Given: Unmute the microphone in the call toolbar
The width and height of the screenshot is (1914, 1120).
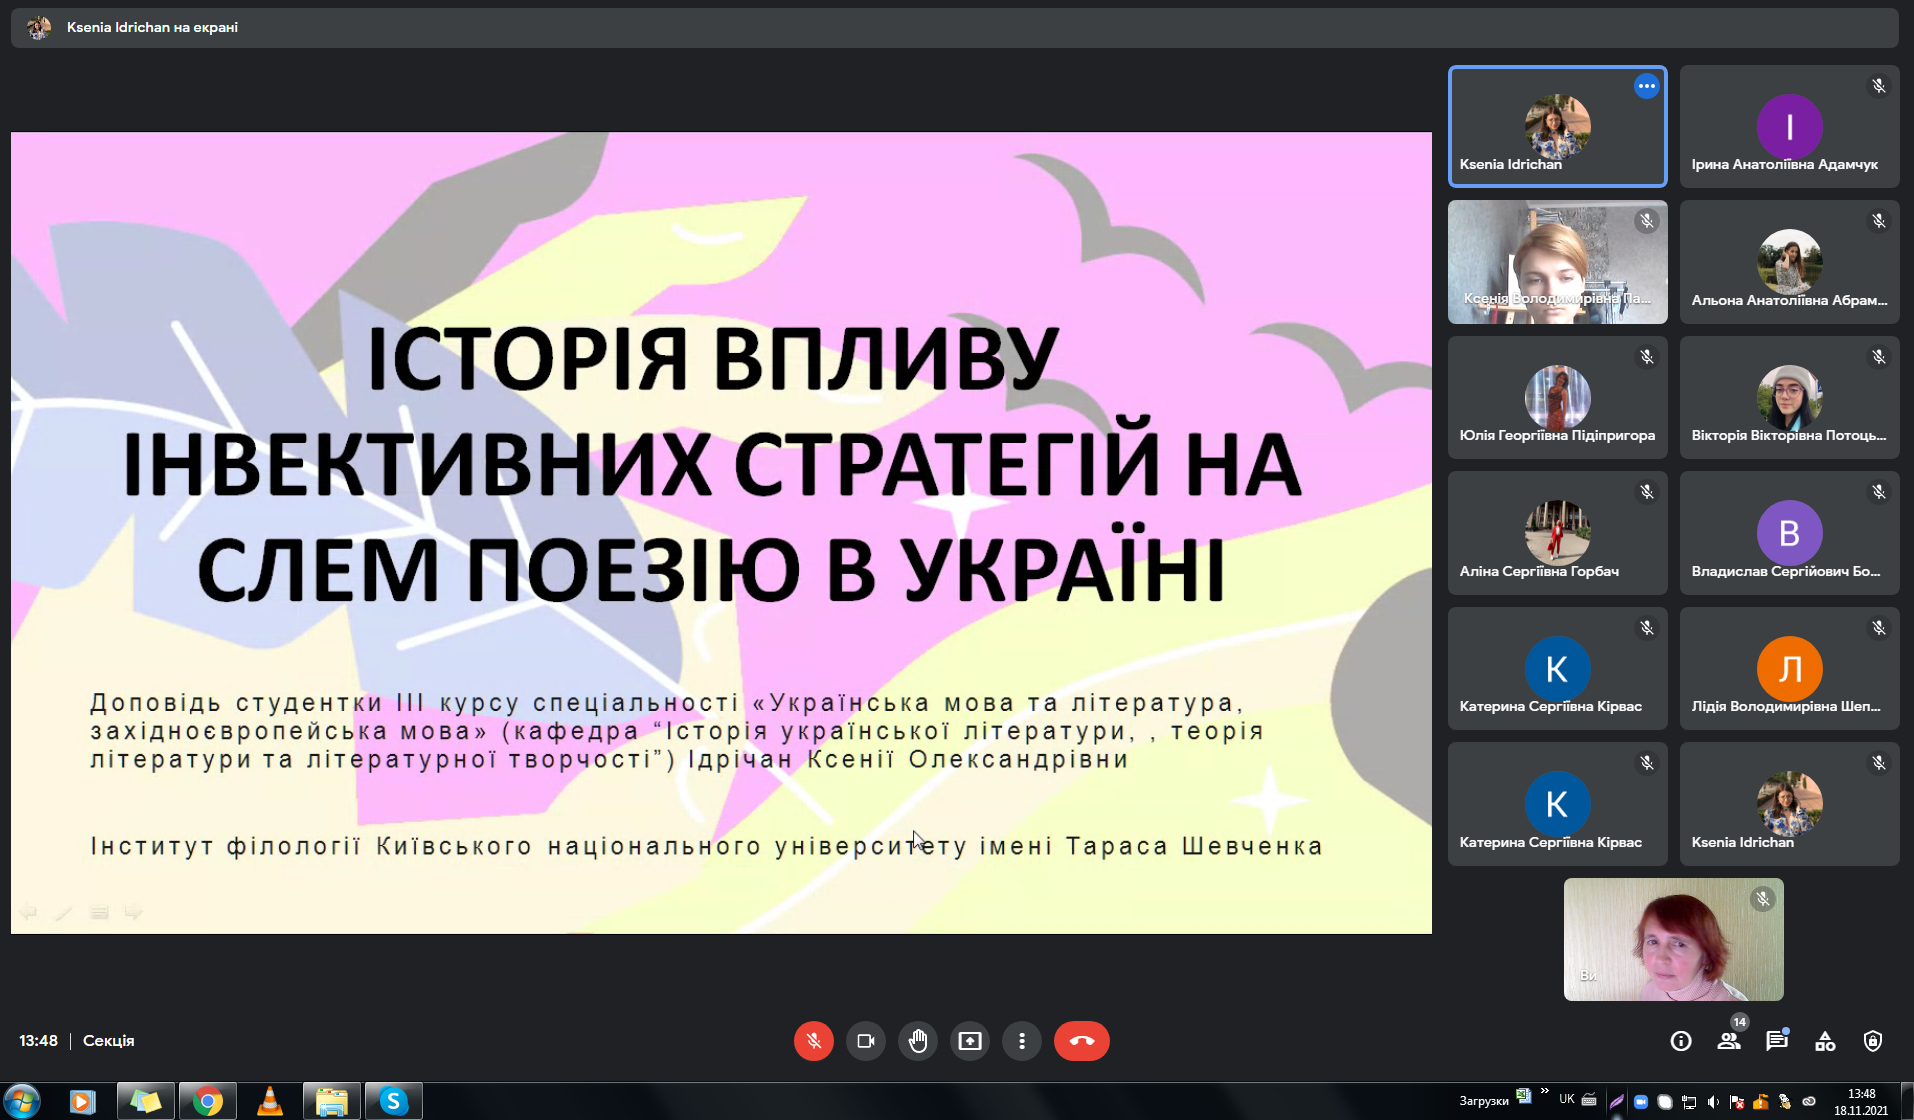Looking at the screenshot, I should coord(813,1041).
